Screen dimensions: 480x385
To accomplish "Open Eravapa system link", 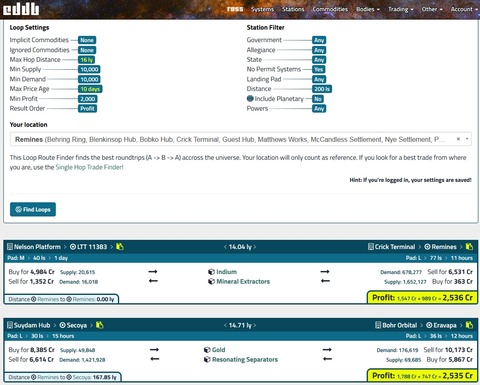I will click(445, 325).
